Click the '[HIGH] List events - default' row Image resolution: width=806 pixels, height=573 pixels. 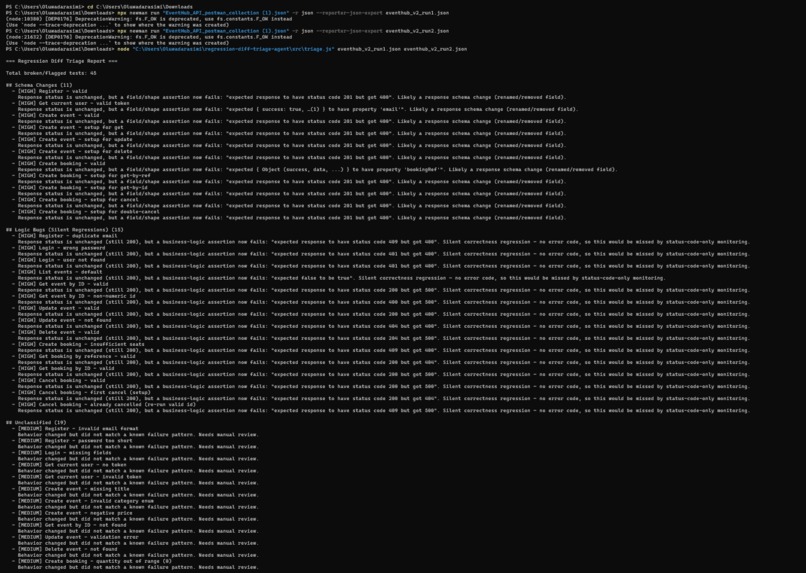[x=57, y=272]
